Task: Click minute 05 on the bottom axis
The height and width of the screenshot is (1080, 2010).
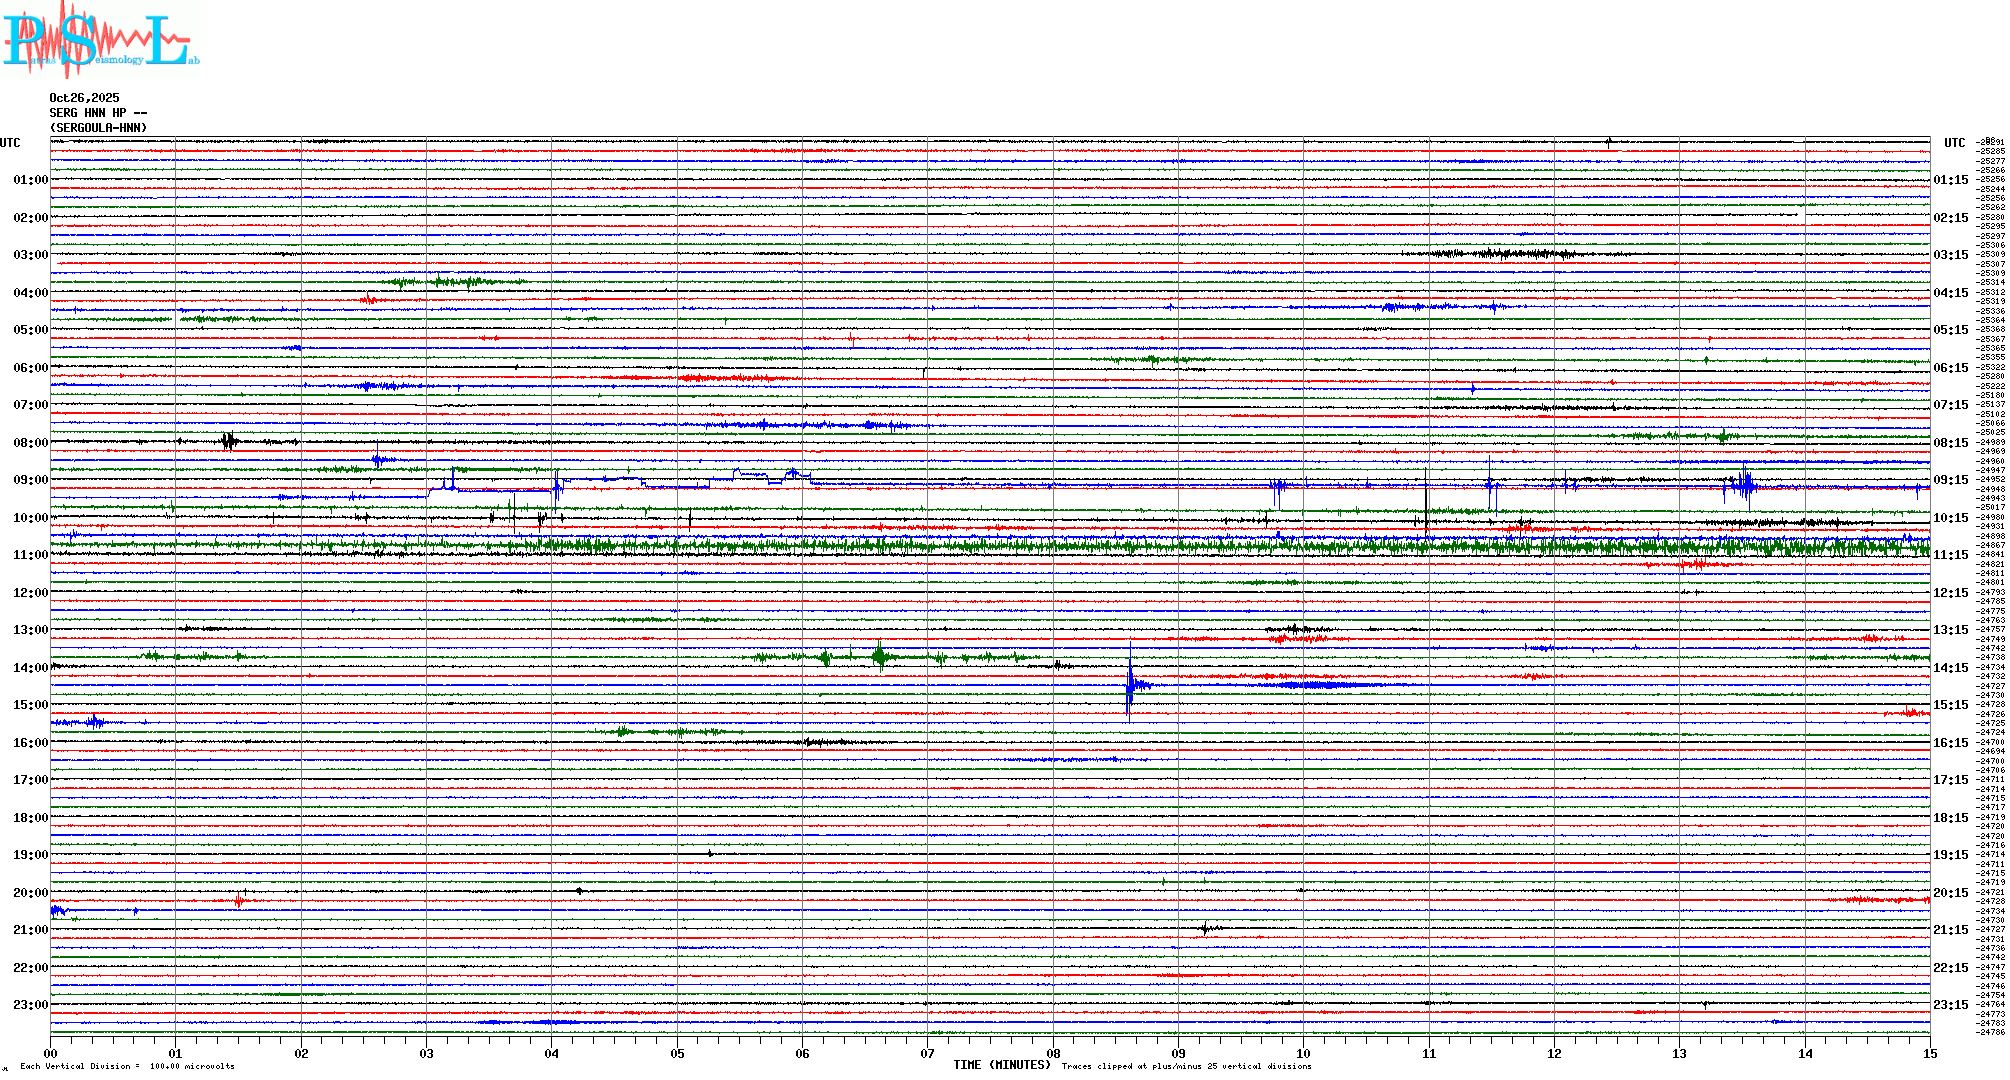Action: coord(677,1054)
